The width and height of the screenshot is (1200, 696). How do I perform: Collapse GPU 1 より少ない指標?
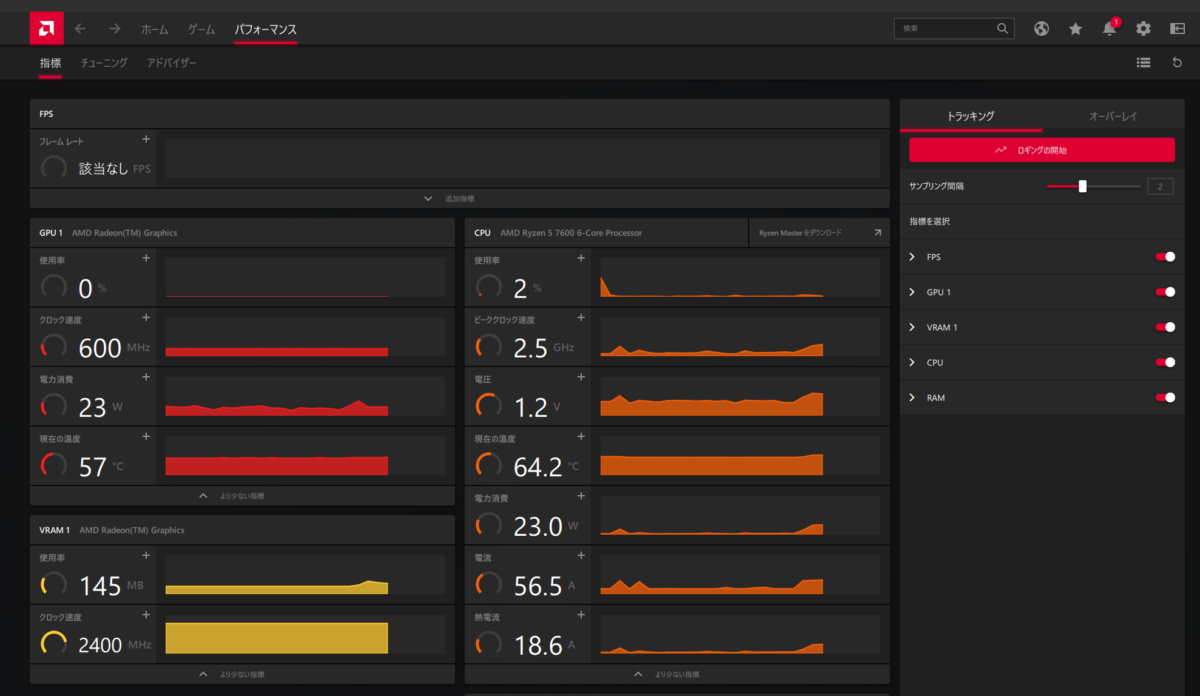click(x=242, y=495)
